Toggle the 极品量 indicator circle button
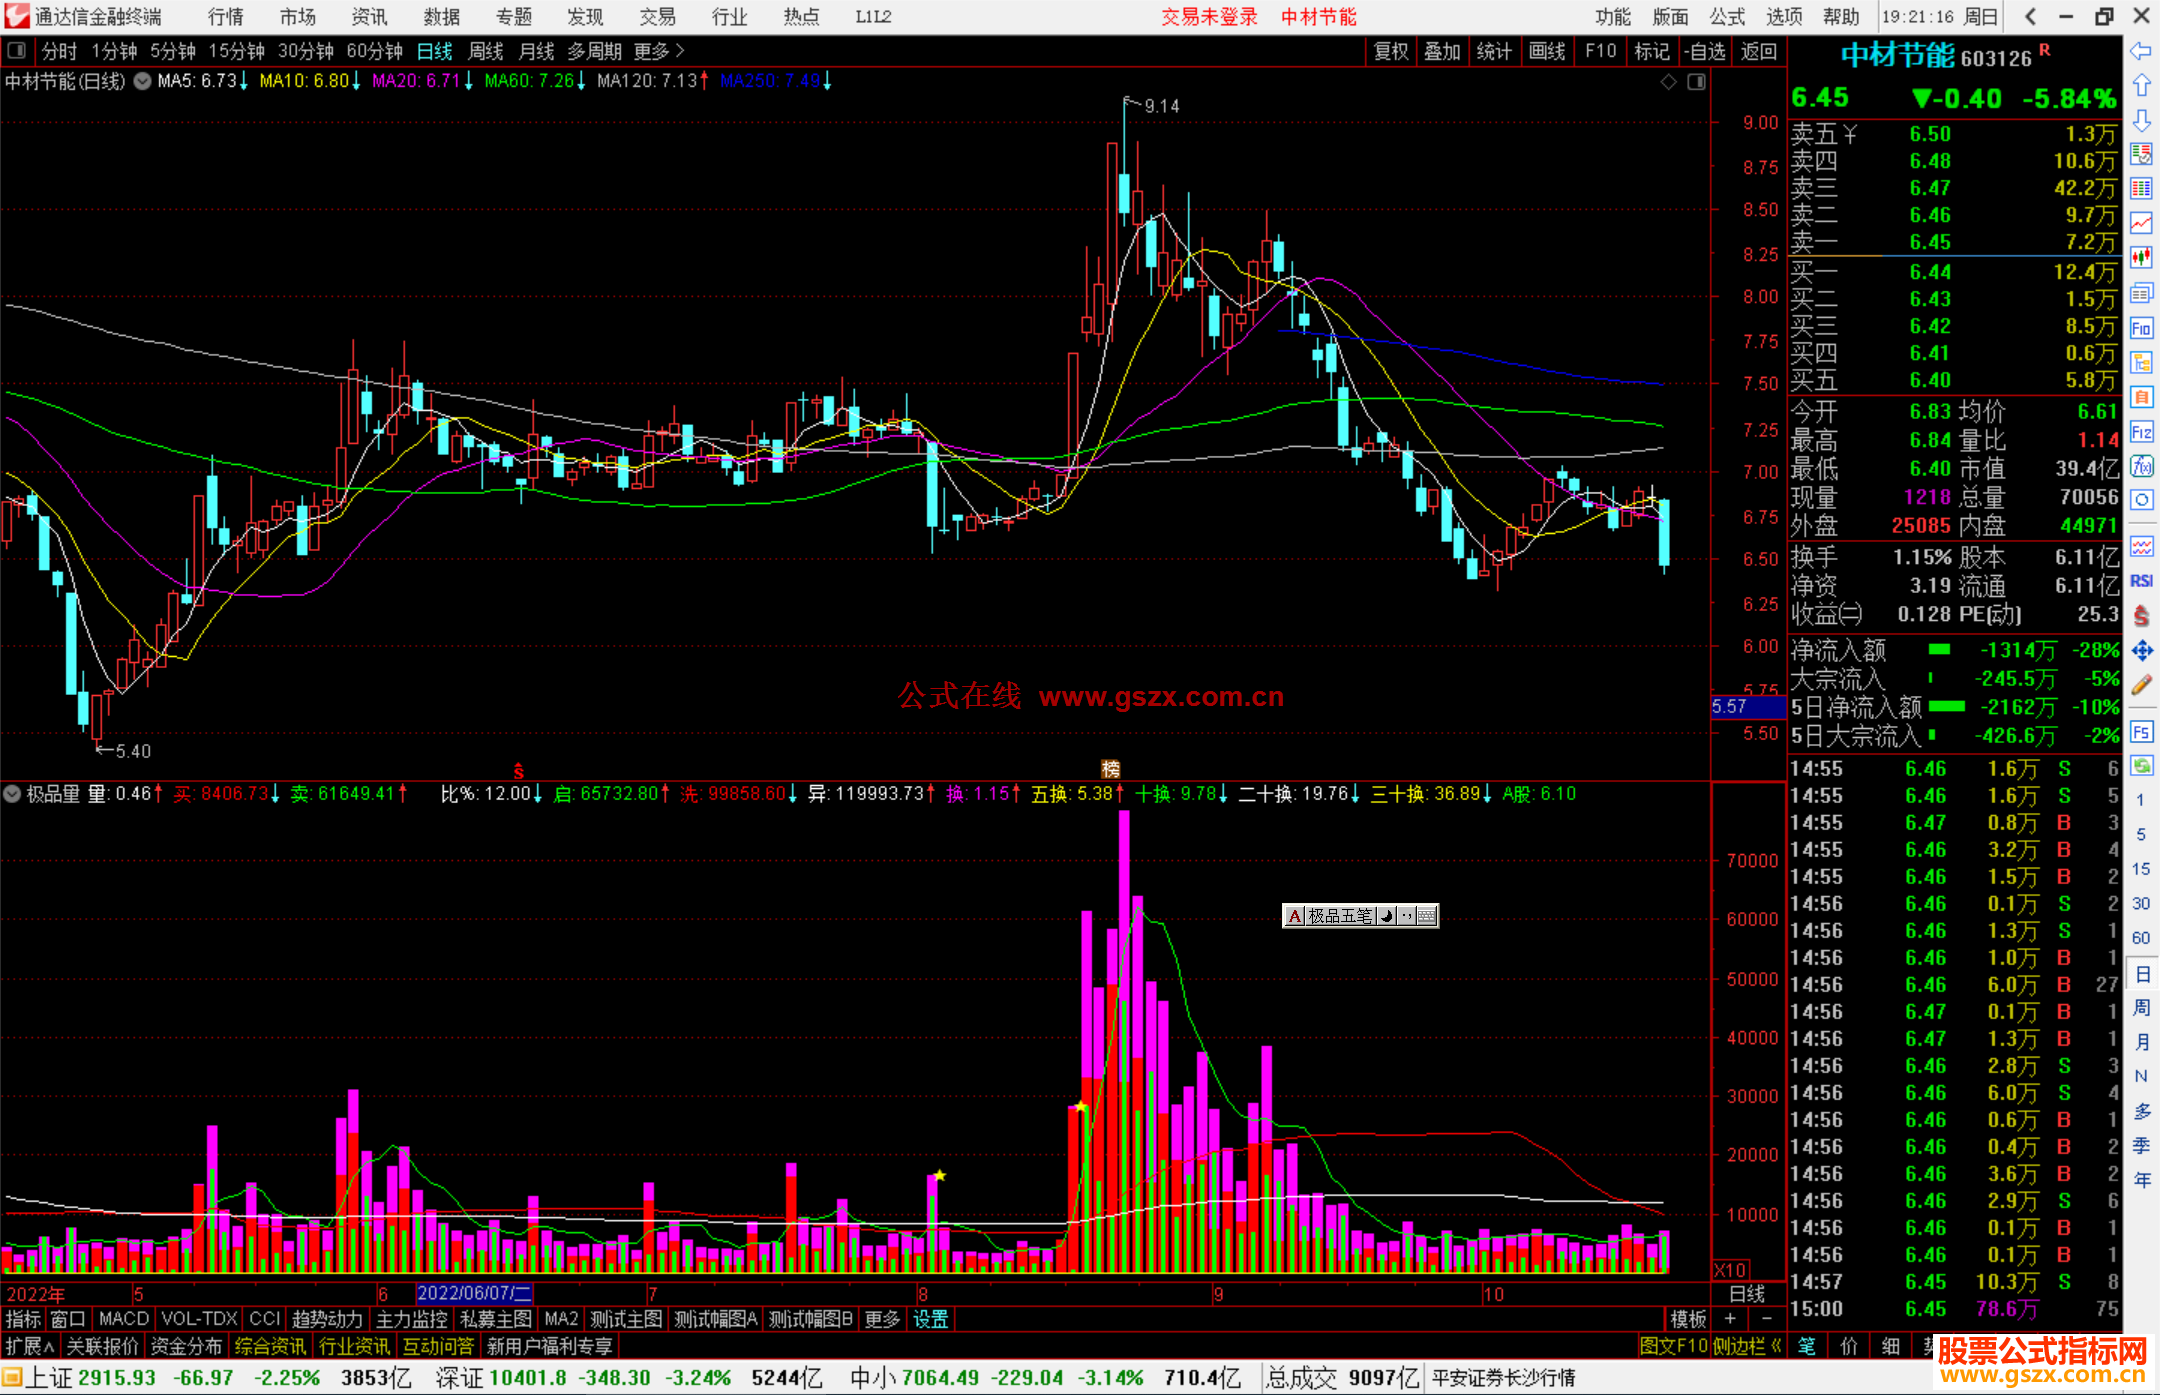Screen dimensions: 2160x1395 point(13,794)
